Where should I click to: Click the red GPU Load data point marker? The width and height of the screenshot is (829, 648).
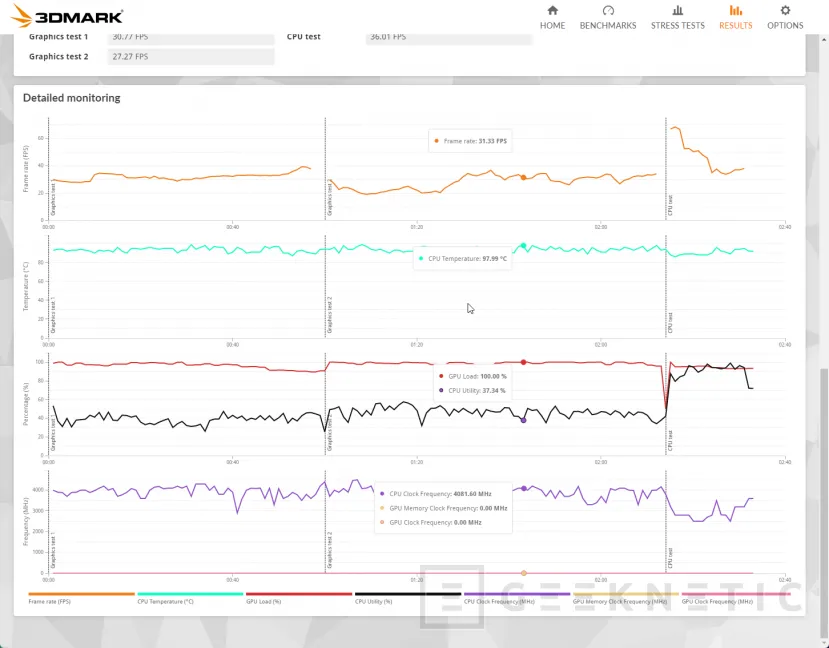click(x=523, y=362)
